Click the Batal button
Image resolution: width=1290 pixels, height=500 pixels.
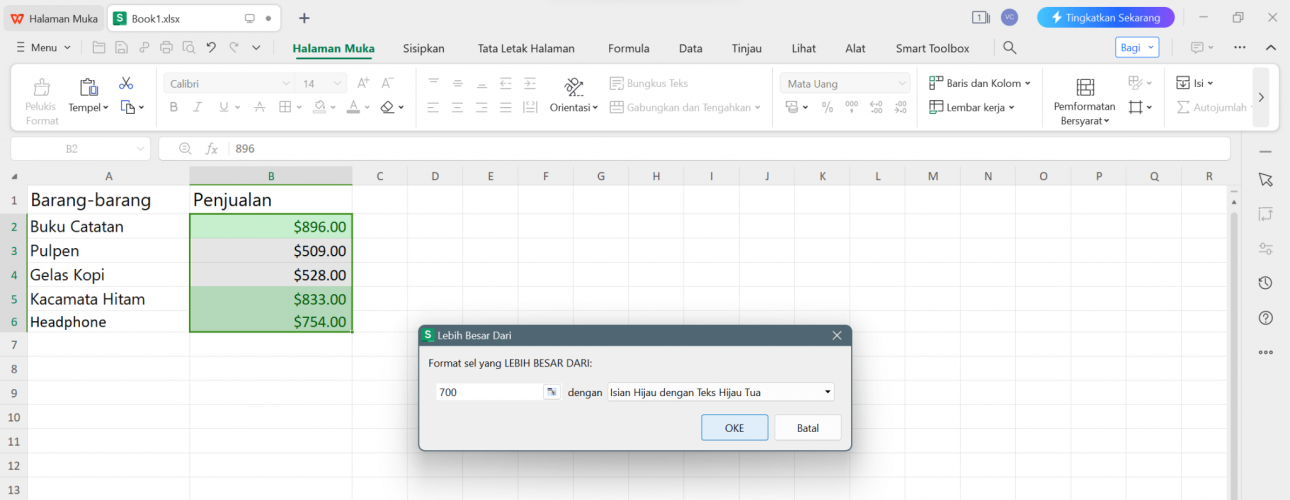point(808,427)
